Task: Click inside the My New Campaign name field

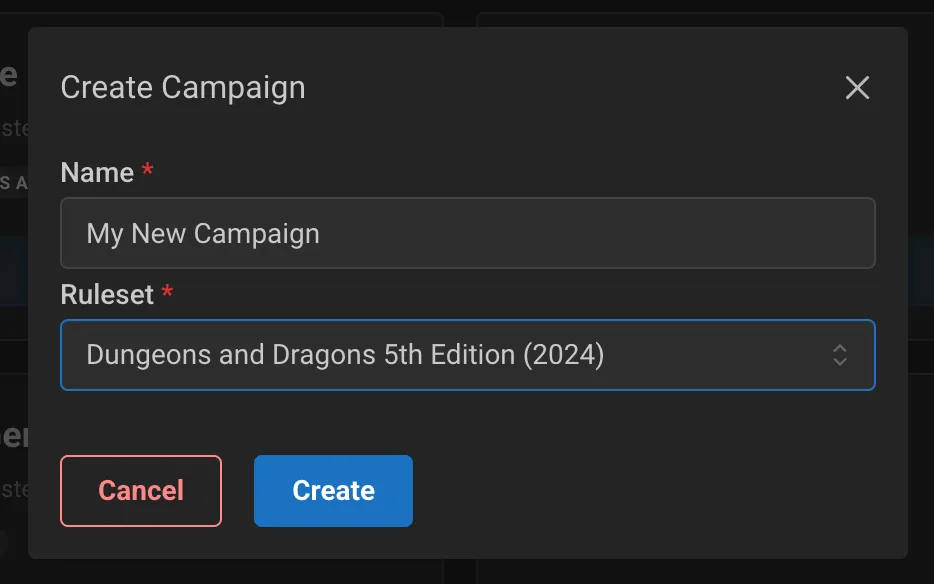Action: tap(468, 233)
